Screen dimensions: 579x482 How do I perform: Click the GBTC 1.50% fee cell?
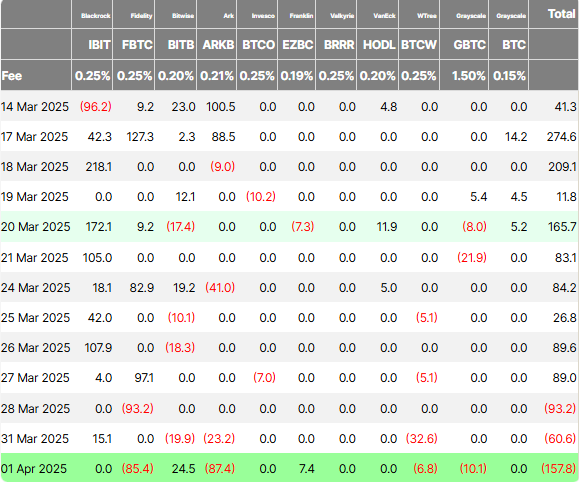(468, 76)
